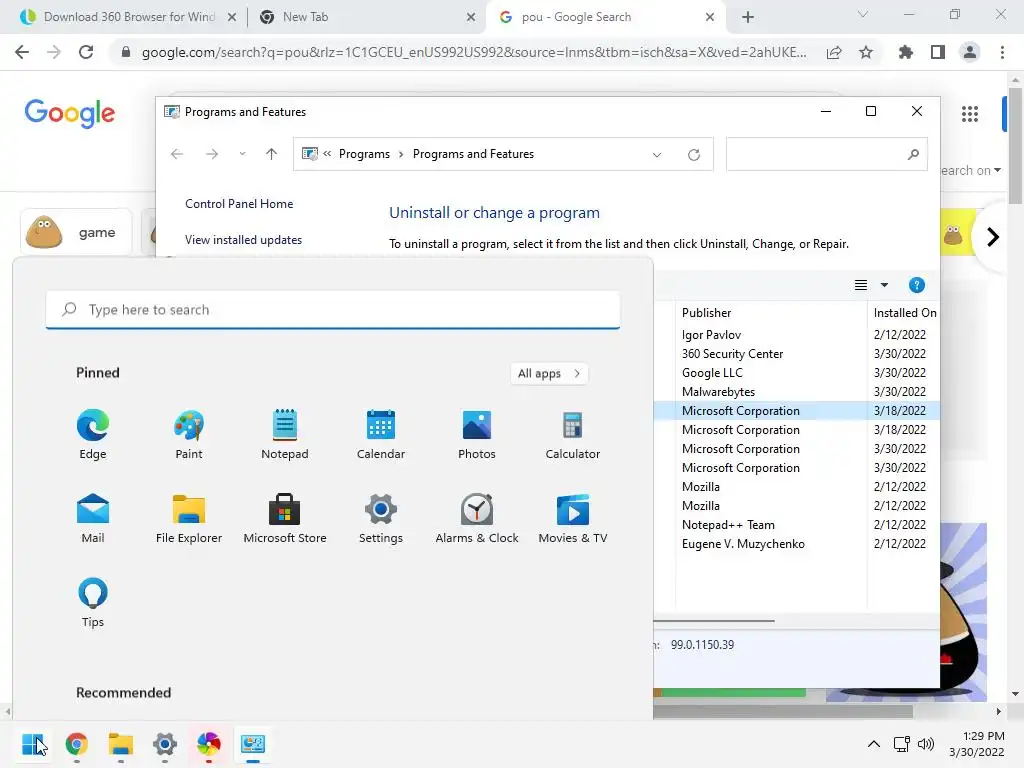Image resolution: width=1024 pixels, height=768 pixels.
Task: Switch to the New Tab tab
Action: tap(366, 17)
